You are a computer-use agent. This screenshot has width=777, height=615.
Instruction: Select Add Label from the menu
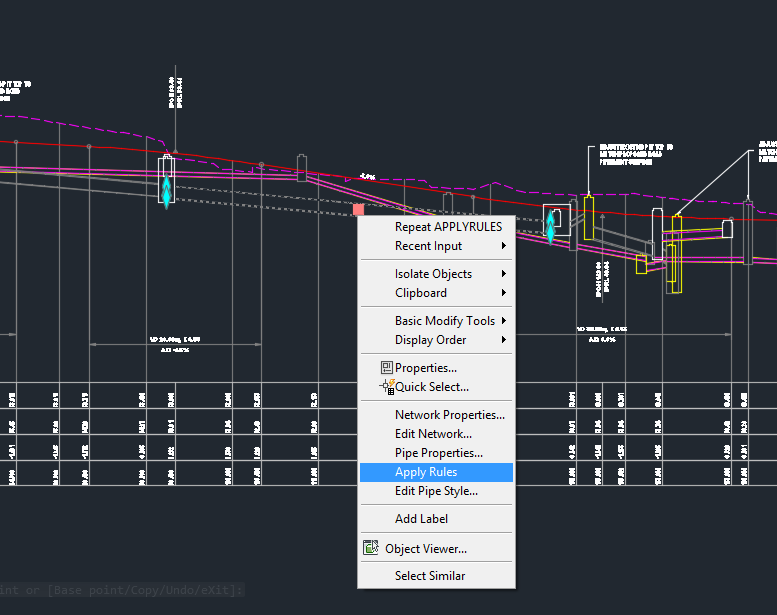tap(436, 519)
